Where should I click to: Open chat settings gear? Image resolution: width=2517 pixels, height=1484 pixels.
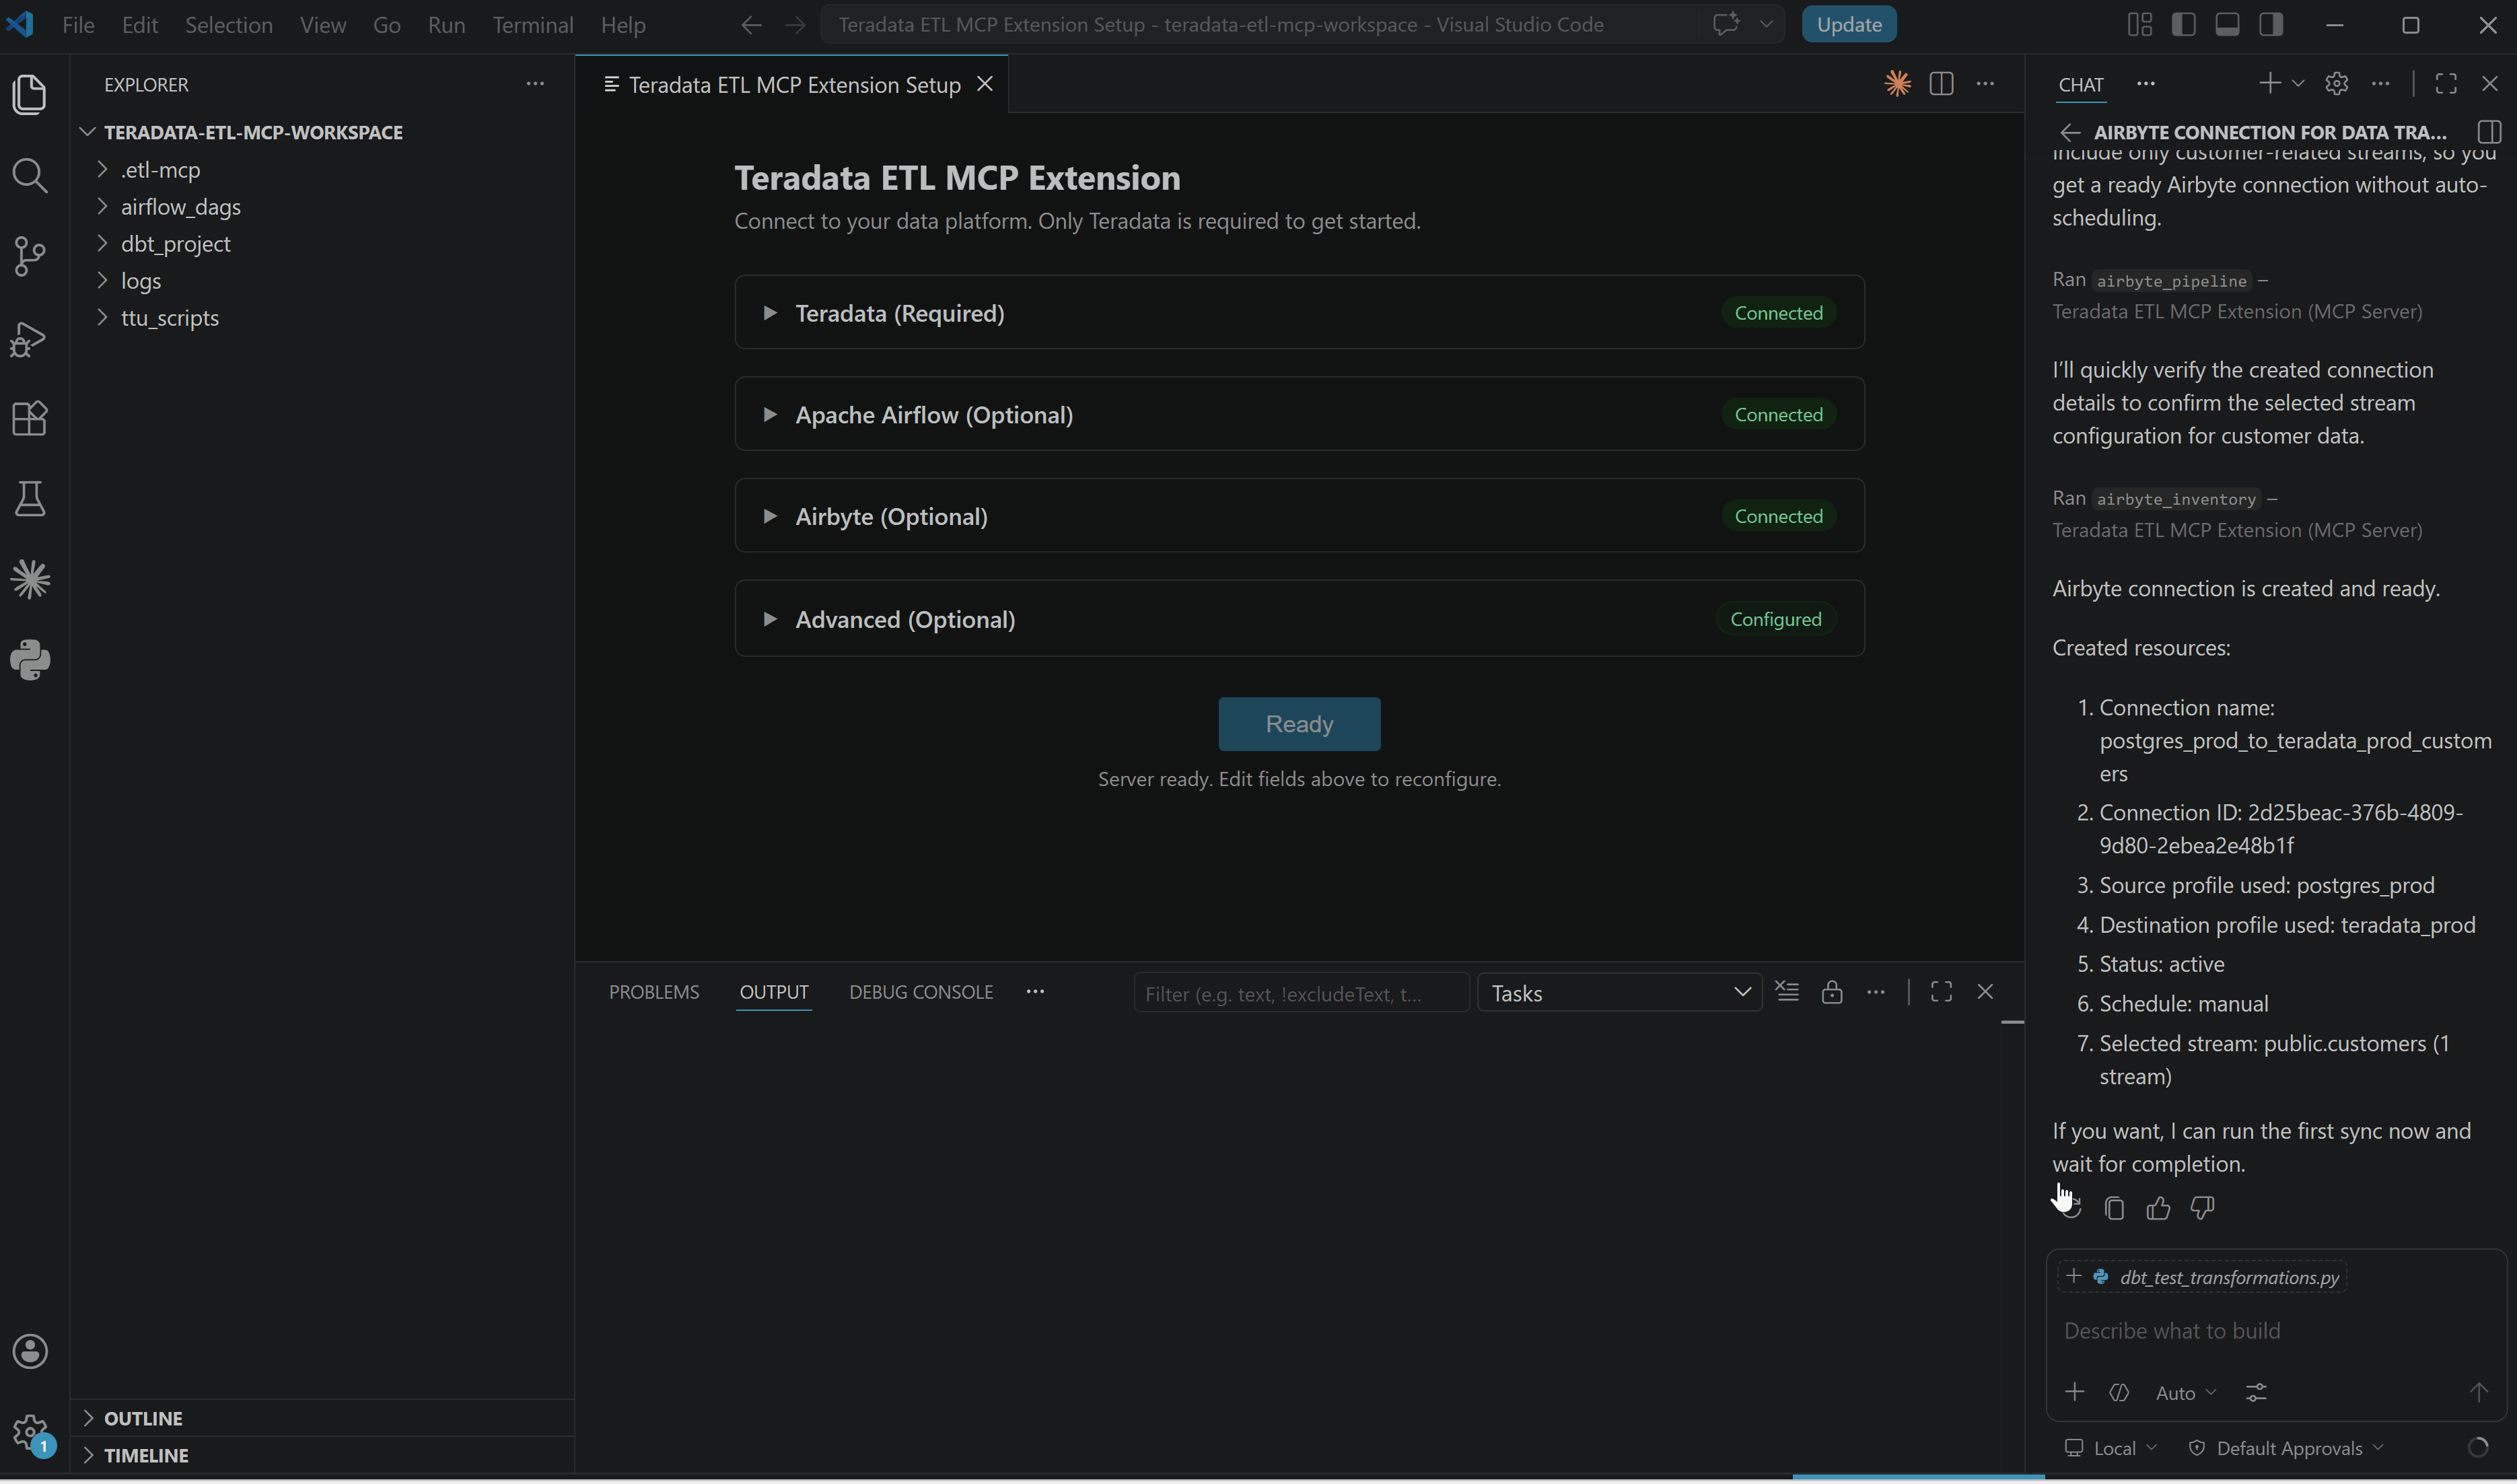pos(2336,83)
